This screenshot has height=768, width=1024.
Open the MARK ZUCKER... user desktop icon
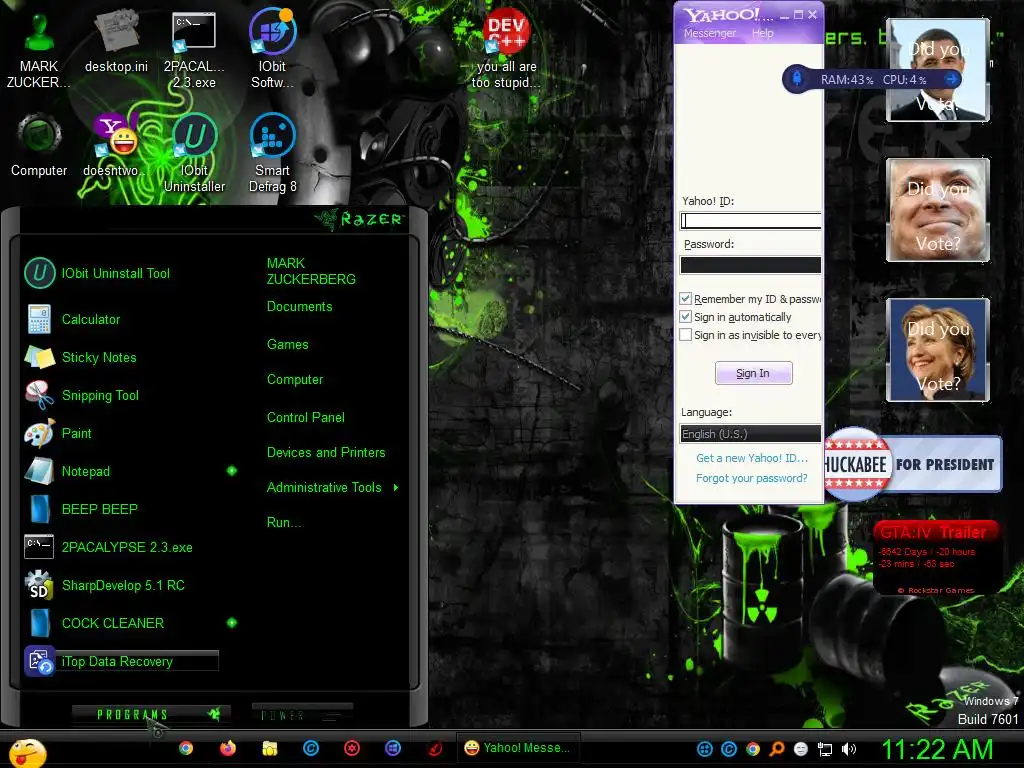pos(39,50)
